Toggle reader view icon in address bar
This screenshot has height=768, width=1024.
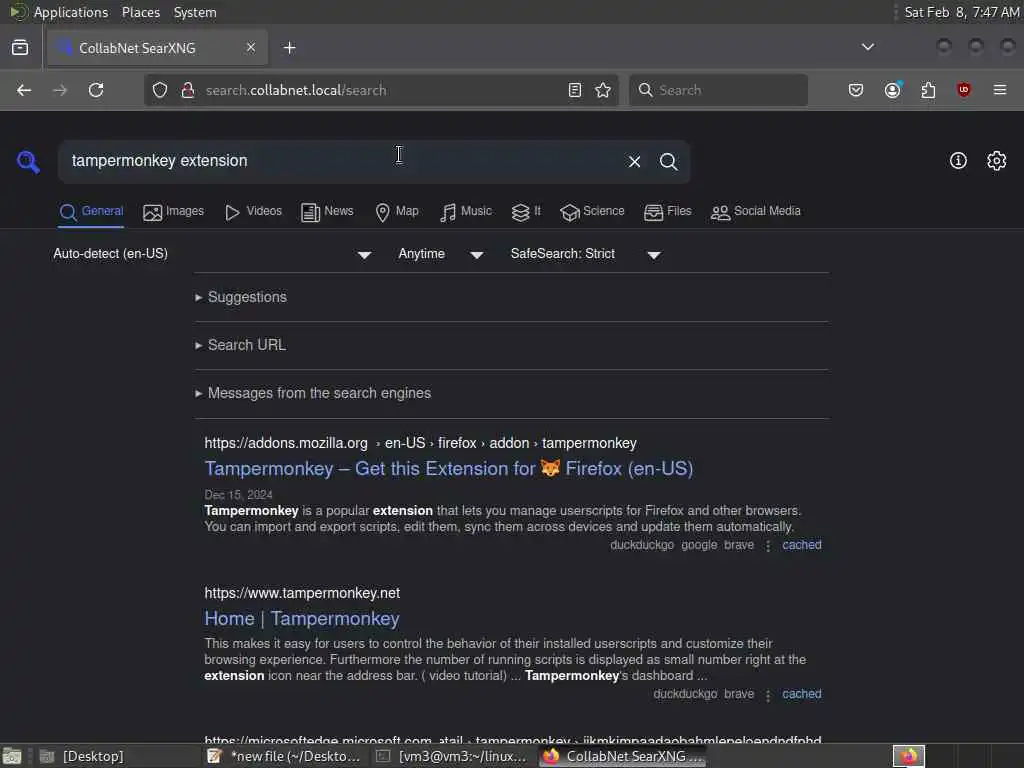575,90
